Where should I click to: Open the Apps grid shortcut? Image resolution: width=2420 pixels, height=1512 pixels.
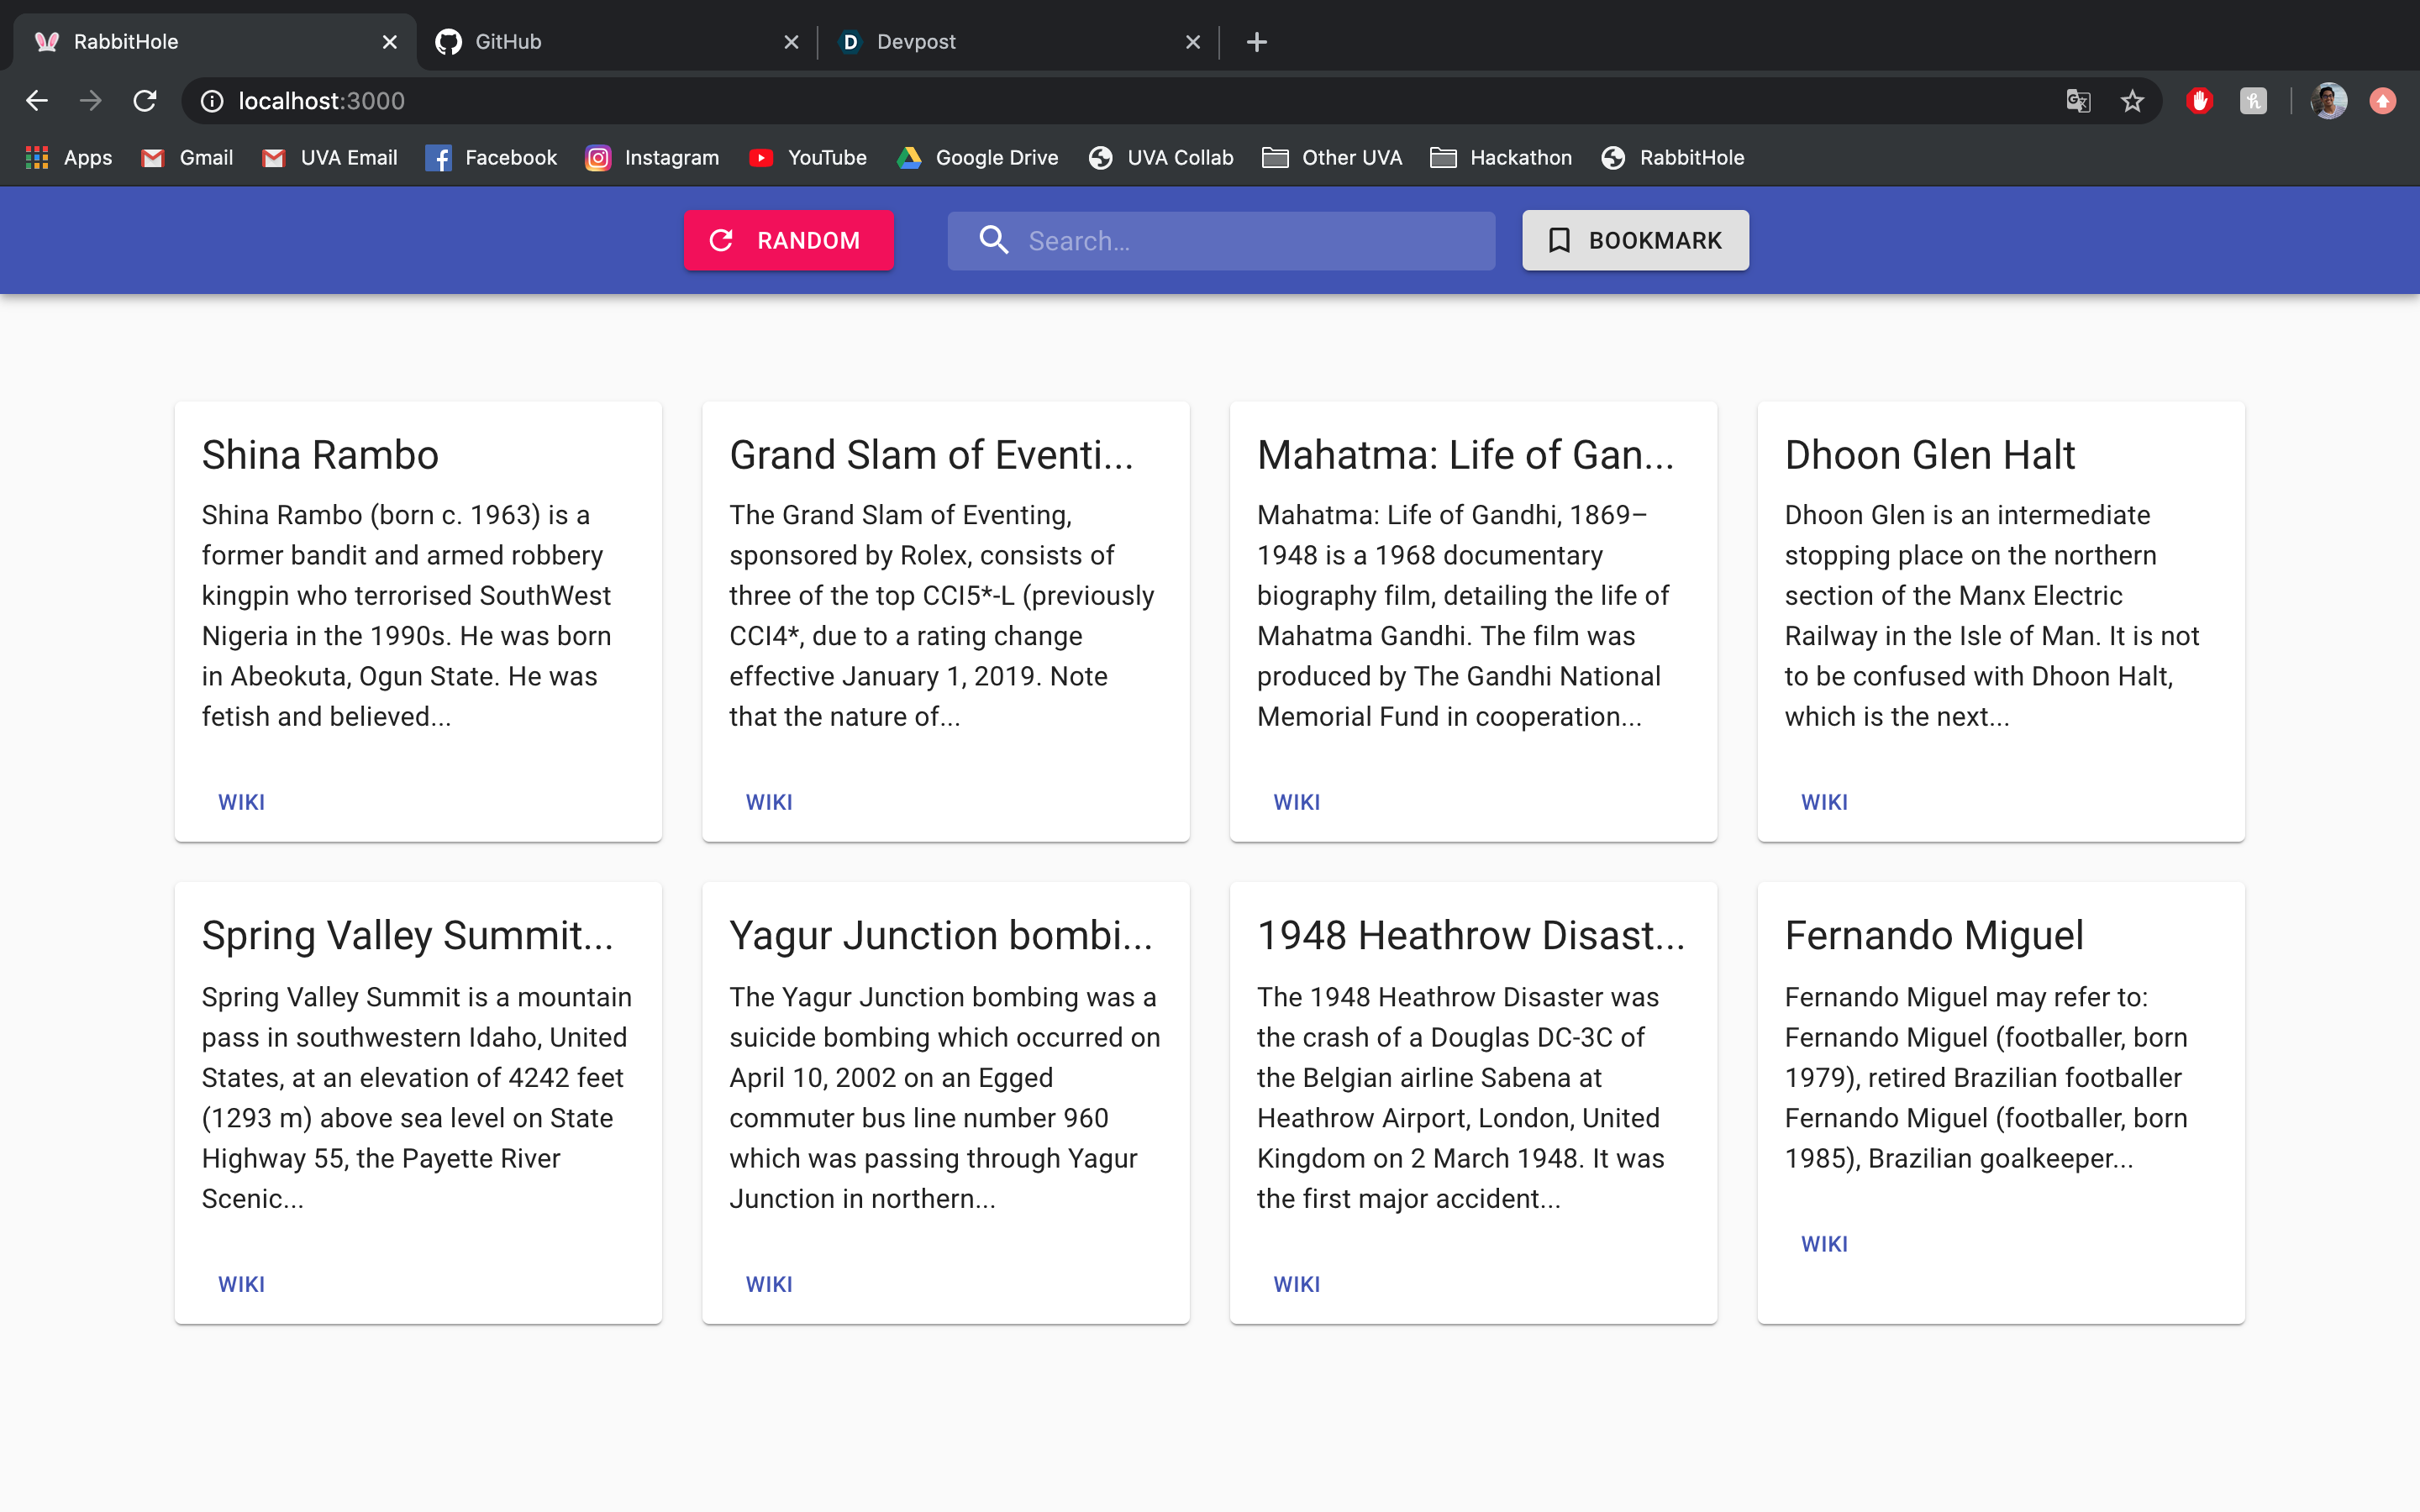pos(68,158)
